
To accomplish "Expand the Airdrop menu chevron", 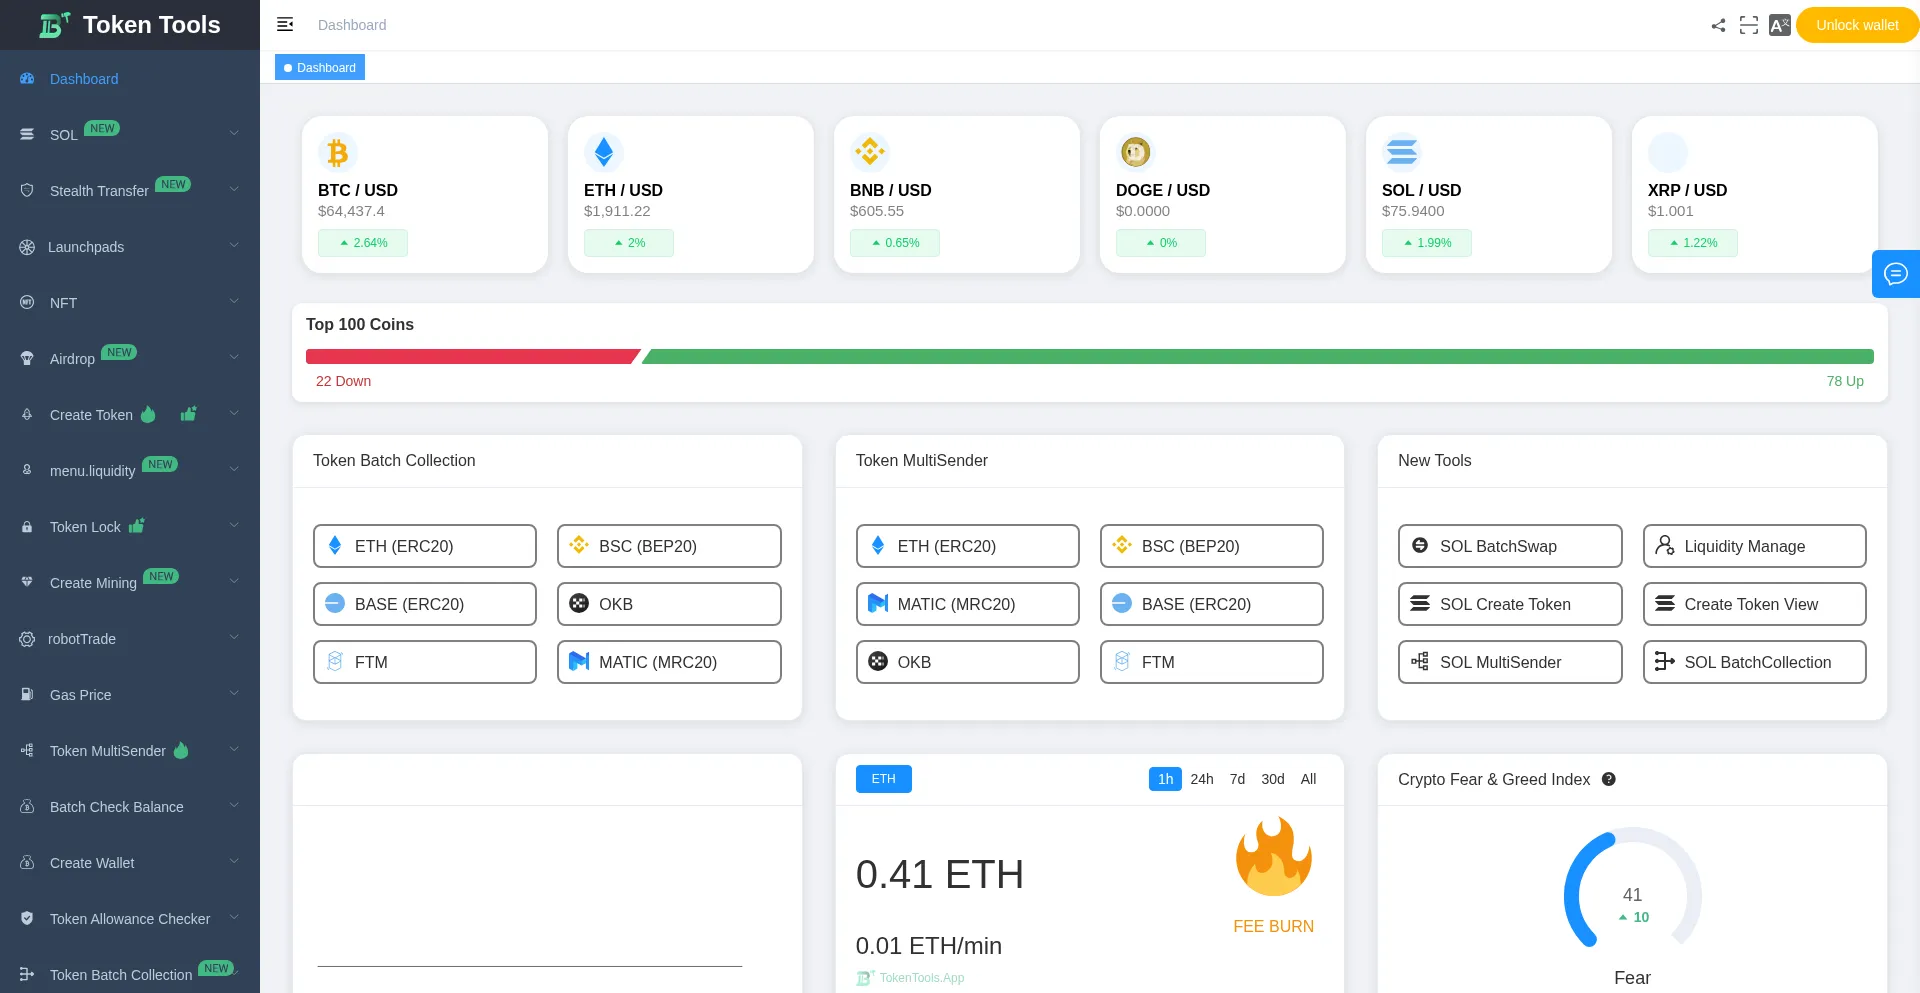I will [234, 357].
